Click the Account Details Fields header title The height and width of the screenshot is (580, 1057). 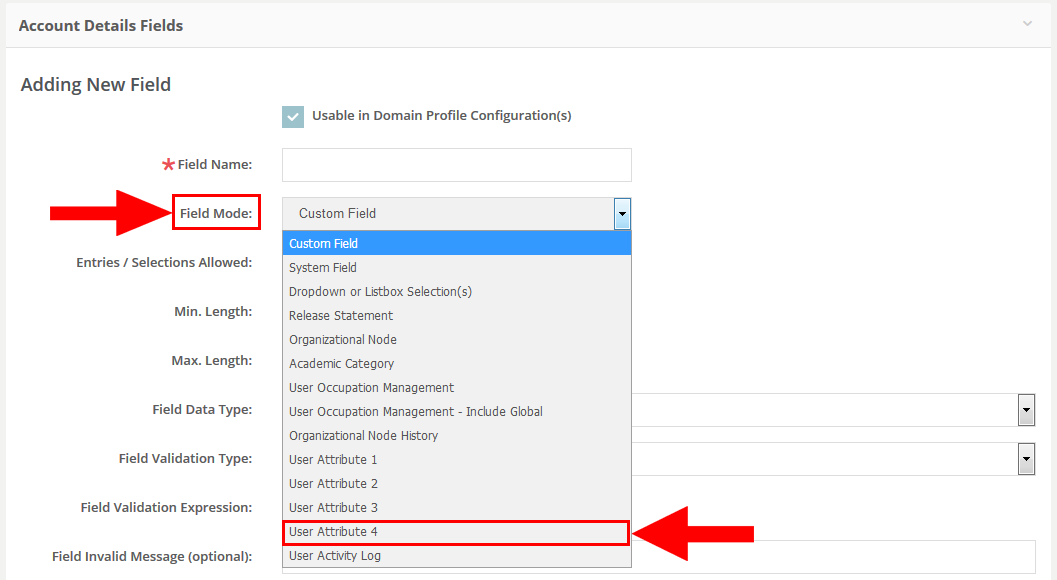click(101, 26)
